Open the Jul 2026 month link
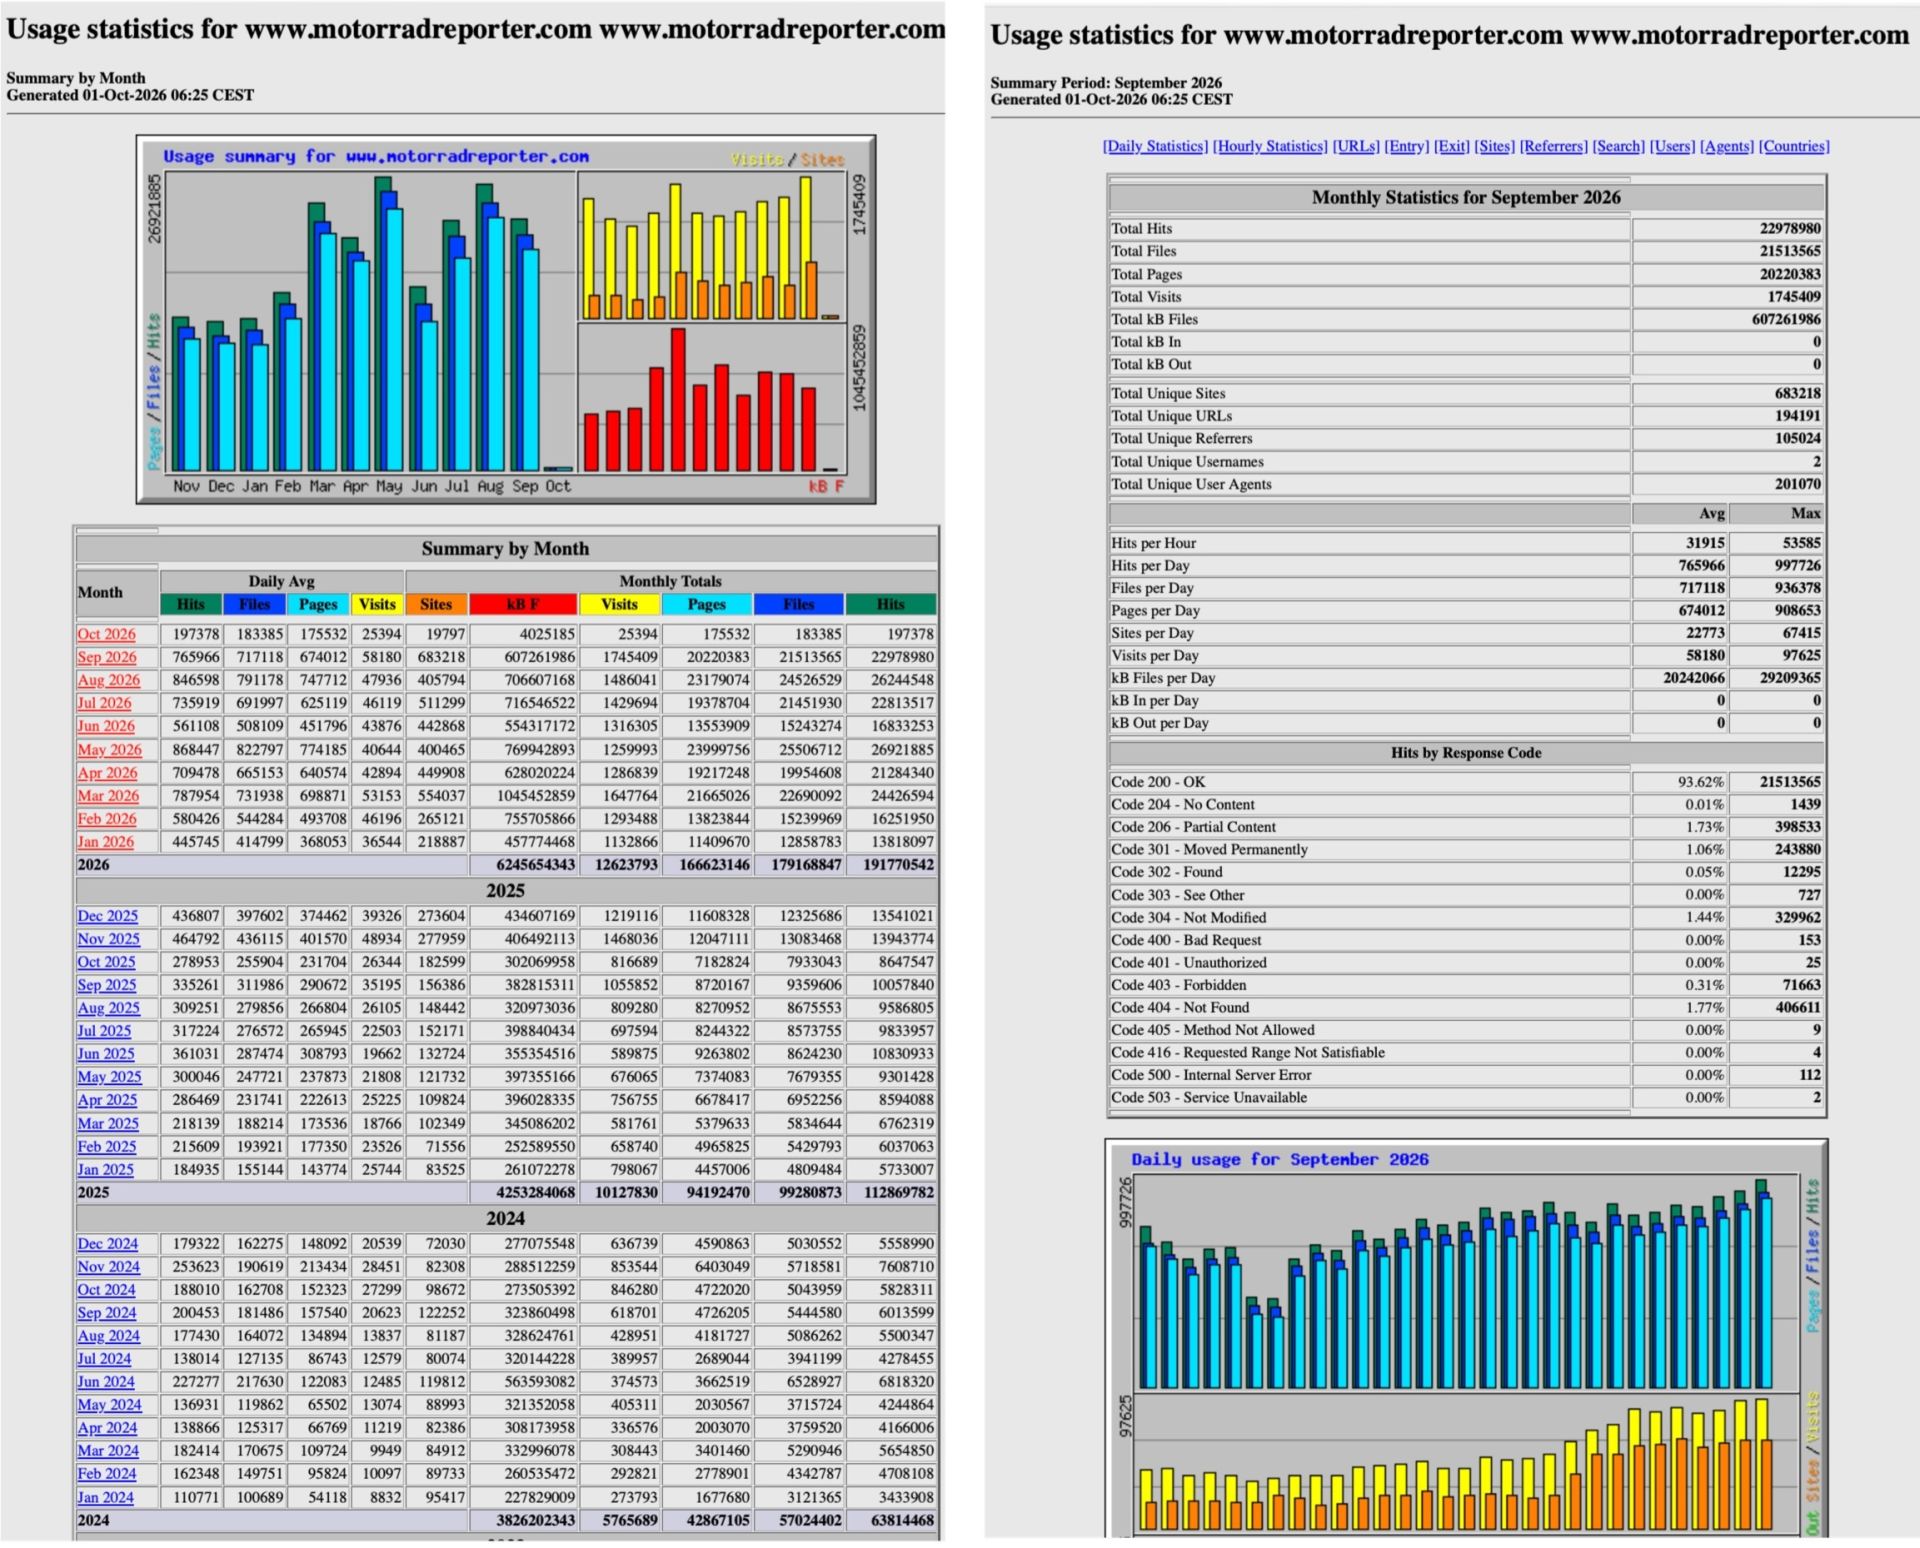 point(104,703)
